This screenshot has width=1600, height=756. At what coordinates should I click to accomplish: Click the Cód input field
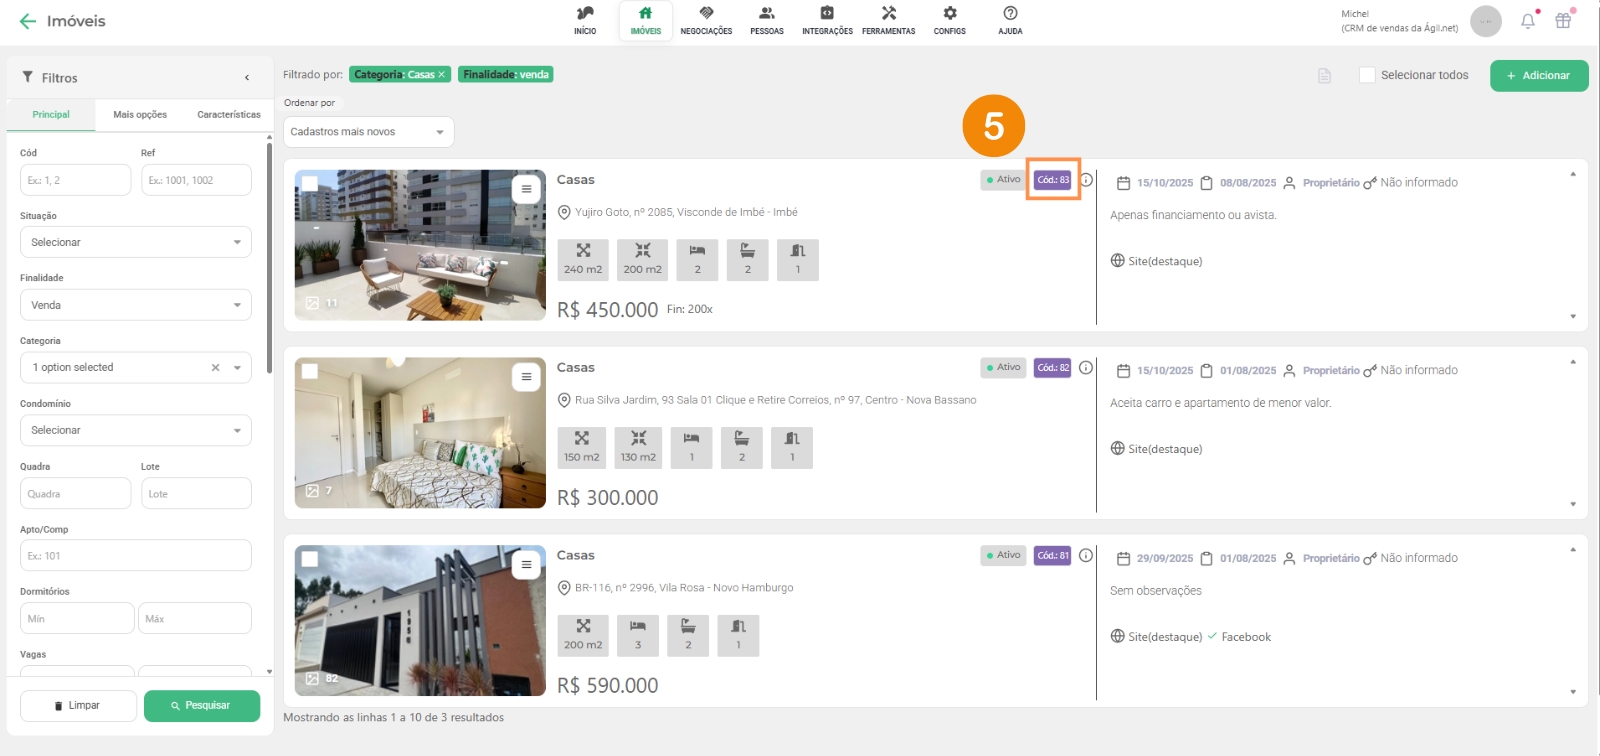(x=75, y=180)
